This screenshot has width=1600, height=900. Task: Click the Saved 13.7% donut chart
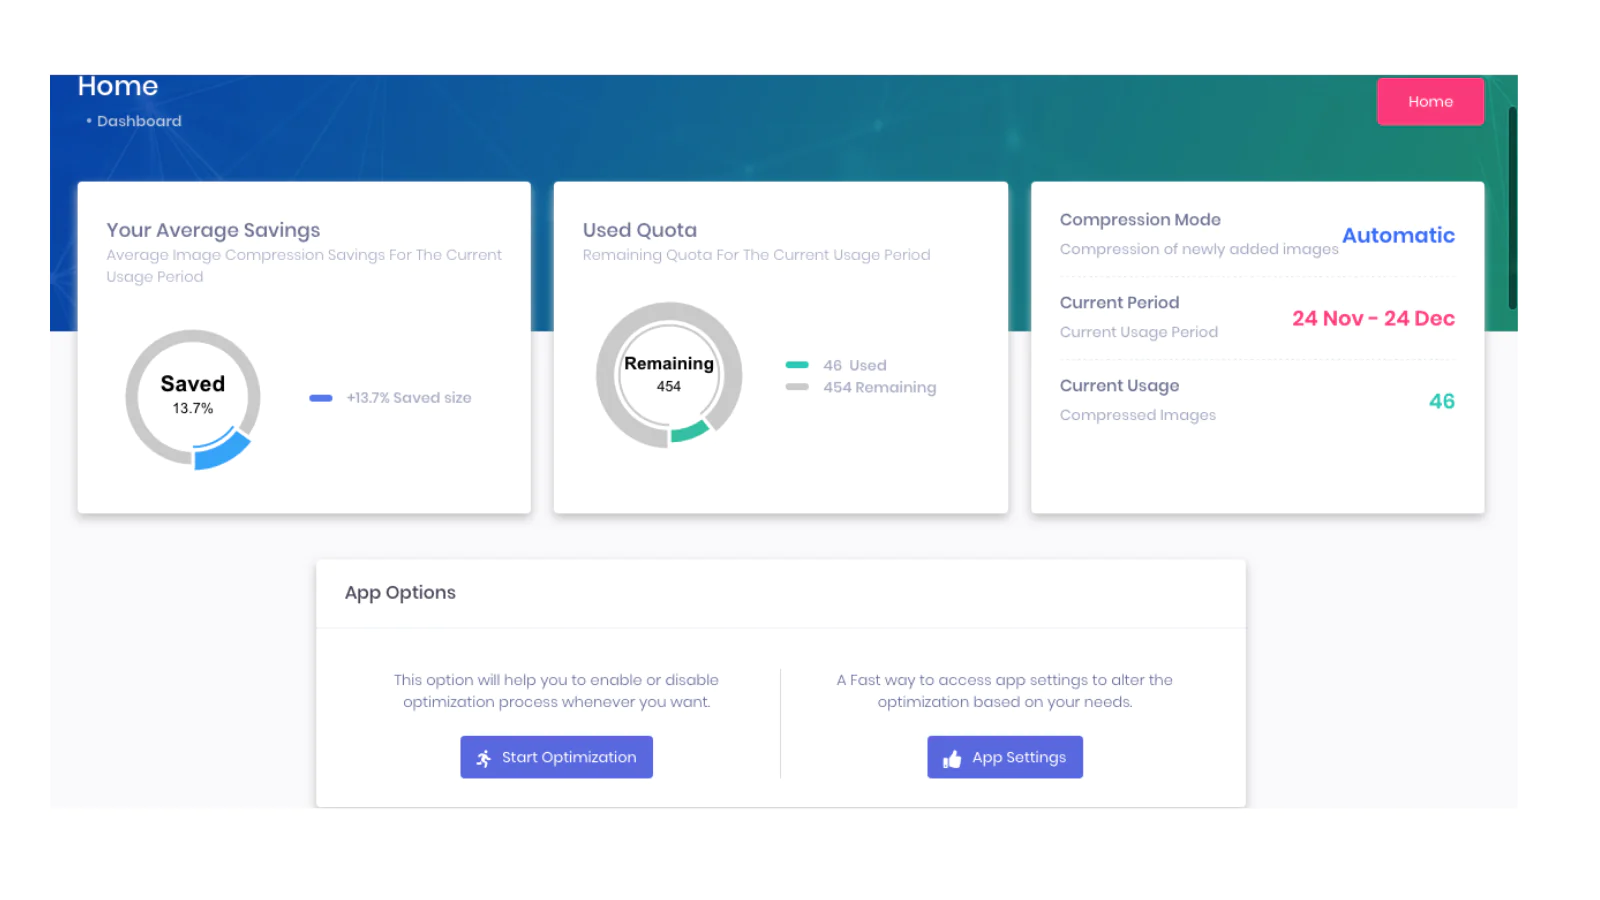[x=193, y=396]
